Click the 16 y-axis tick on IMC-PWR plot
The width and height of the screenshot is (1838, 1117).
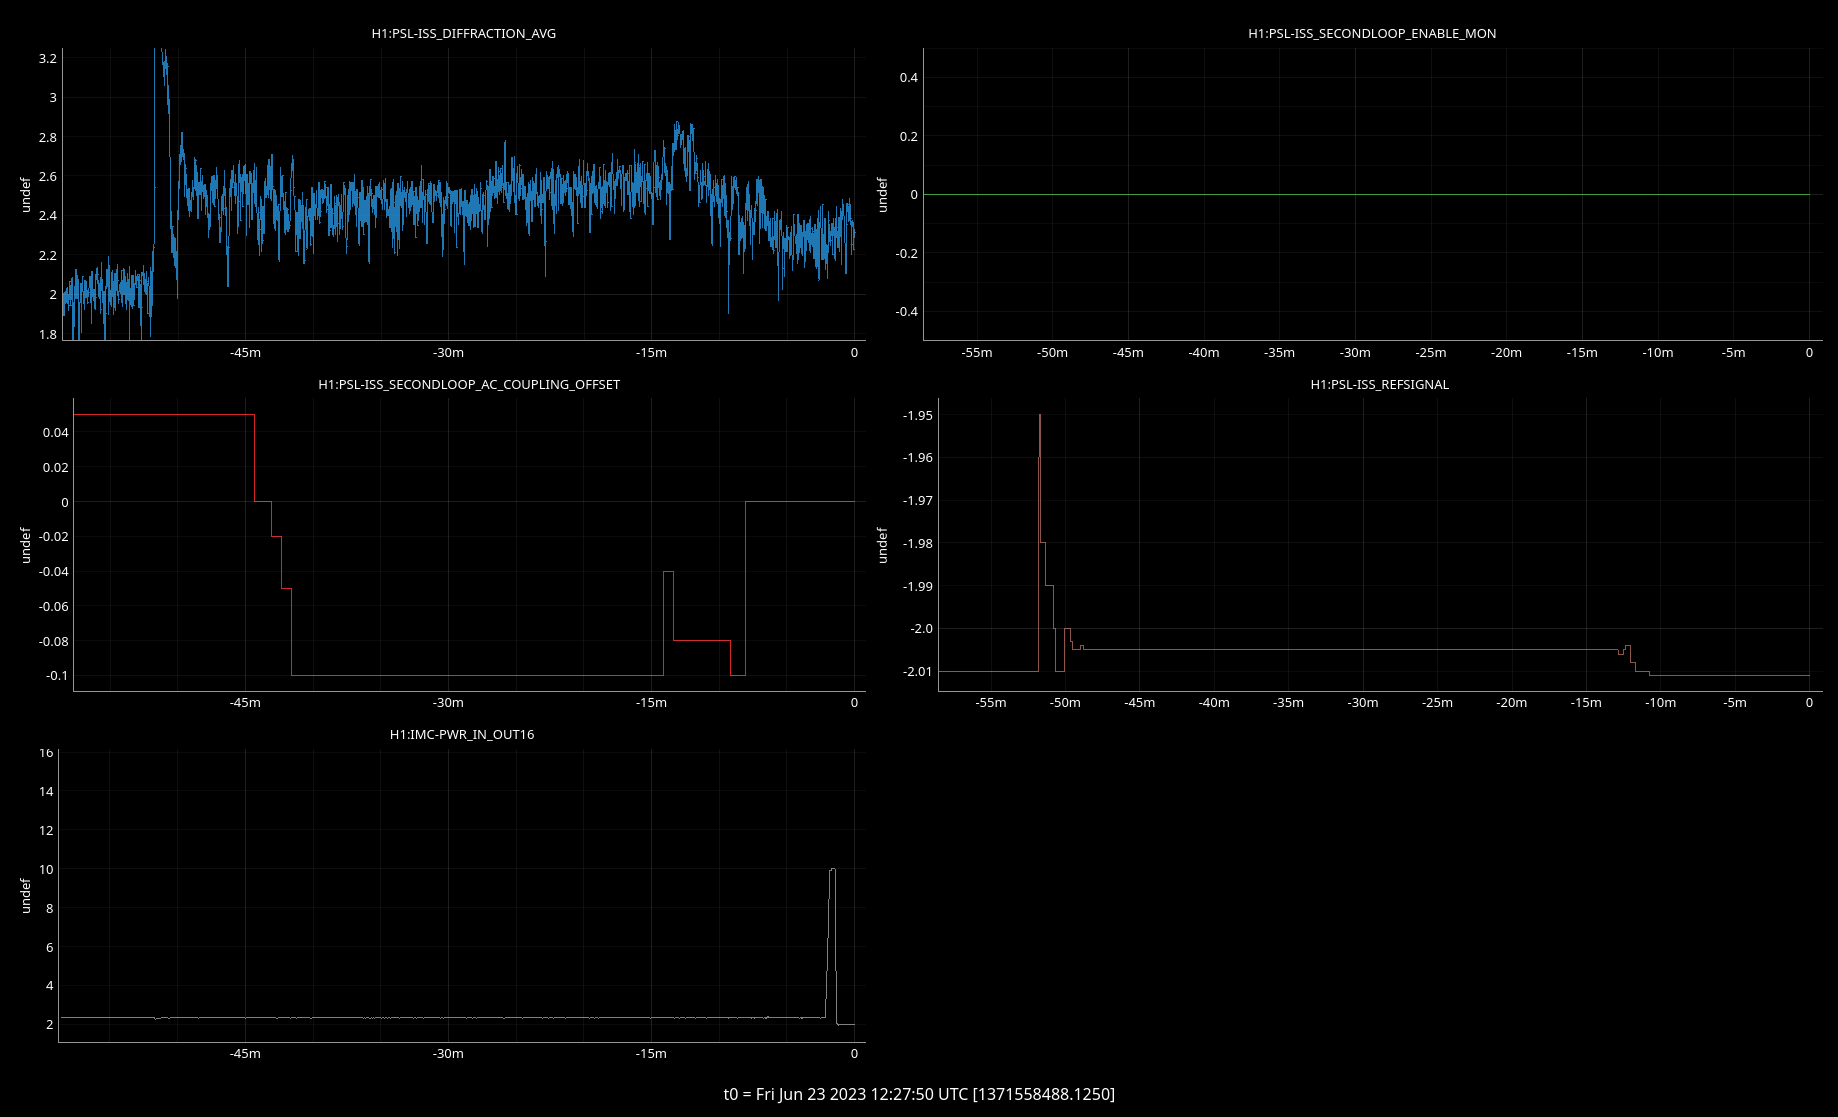pos(46,753)
